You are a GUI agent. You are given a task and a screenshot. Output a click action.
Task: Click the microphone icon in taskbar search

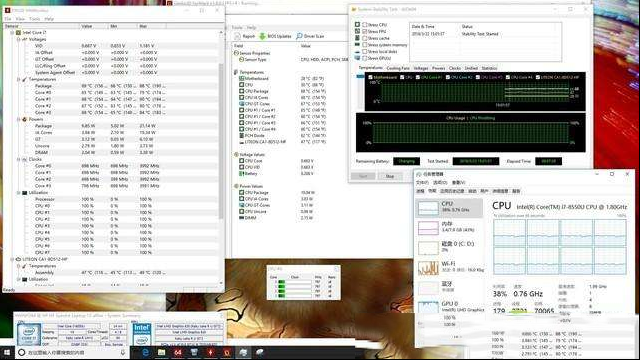(122, 352)
